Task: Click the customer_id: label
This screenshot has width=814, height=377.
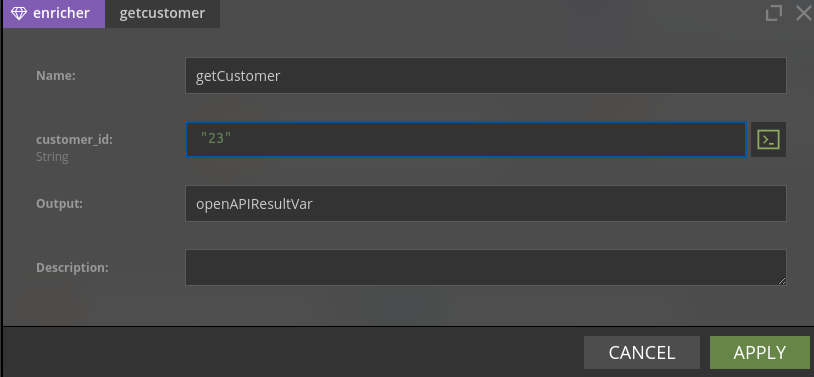Action: pyautogui.click(x=74, y=140)
